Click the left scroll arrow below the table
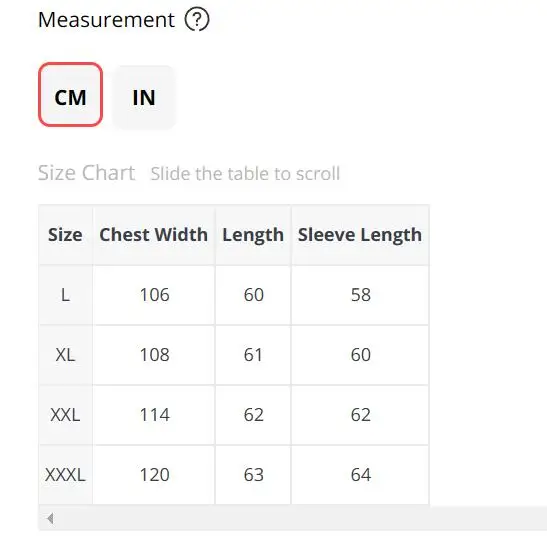 [50, 518]
